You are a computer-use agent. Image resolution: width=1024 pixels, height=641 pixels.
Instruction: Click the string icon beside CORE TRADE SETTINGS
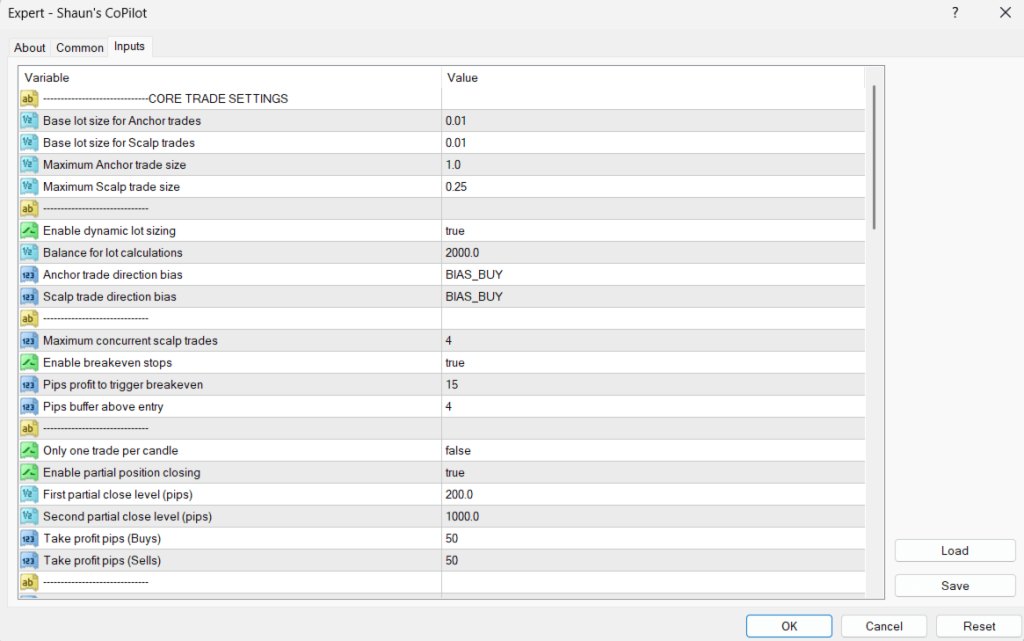tap(29, 99)
